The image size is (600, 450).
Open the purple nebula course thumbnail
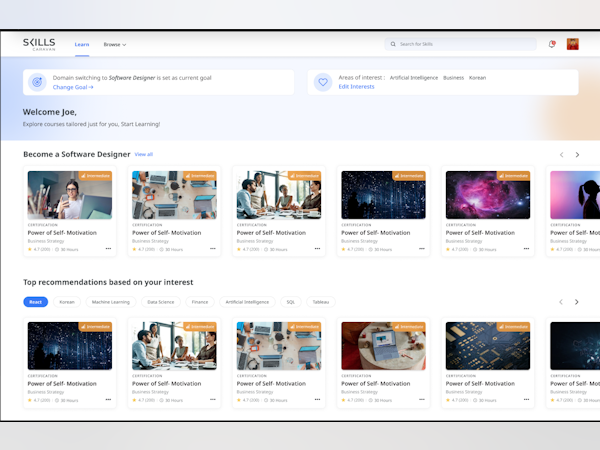488,195
